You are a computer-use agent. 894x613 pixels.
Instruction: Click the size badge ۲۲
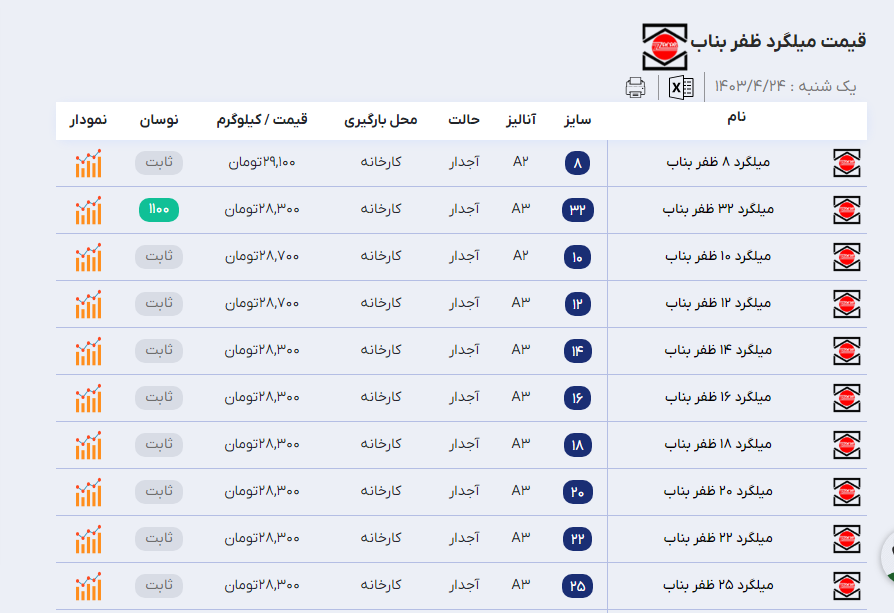pyautogui.click(x=578, y=538)
